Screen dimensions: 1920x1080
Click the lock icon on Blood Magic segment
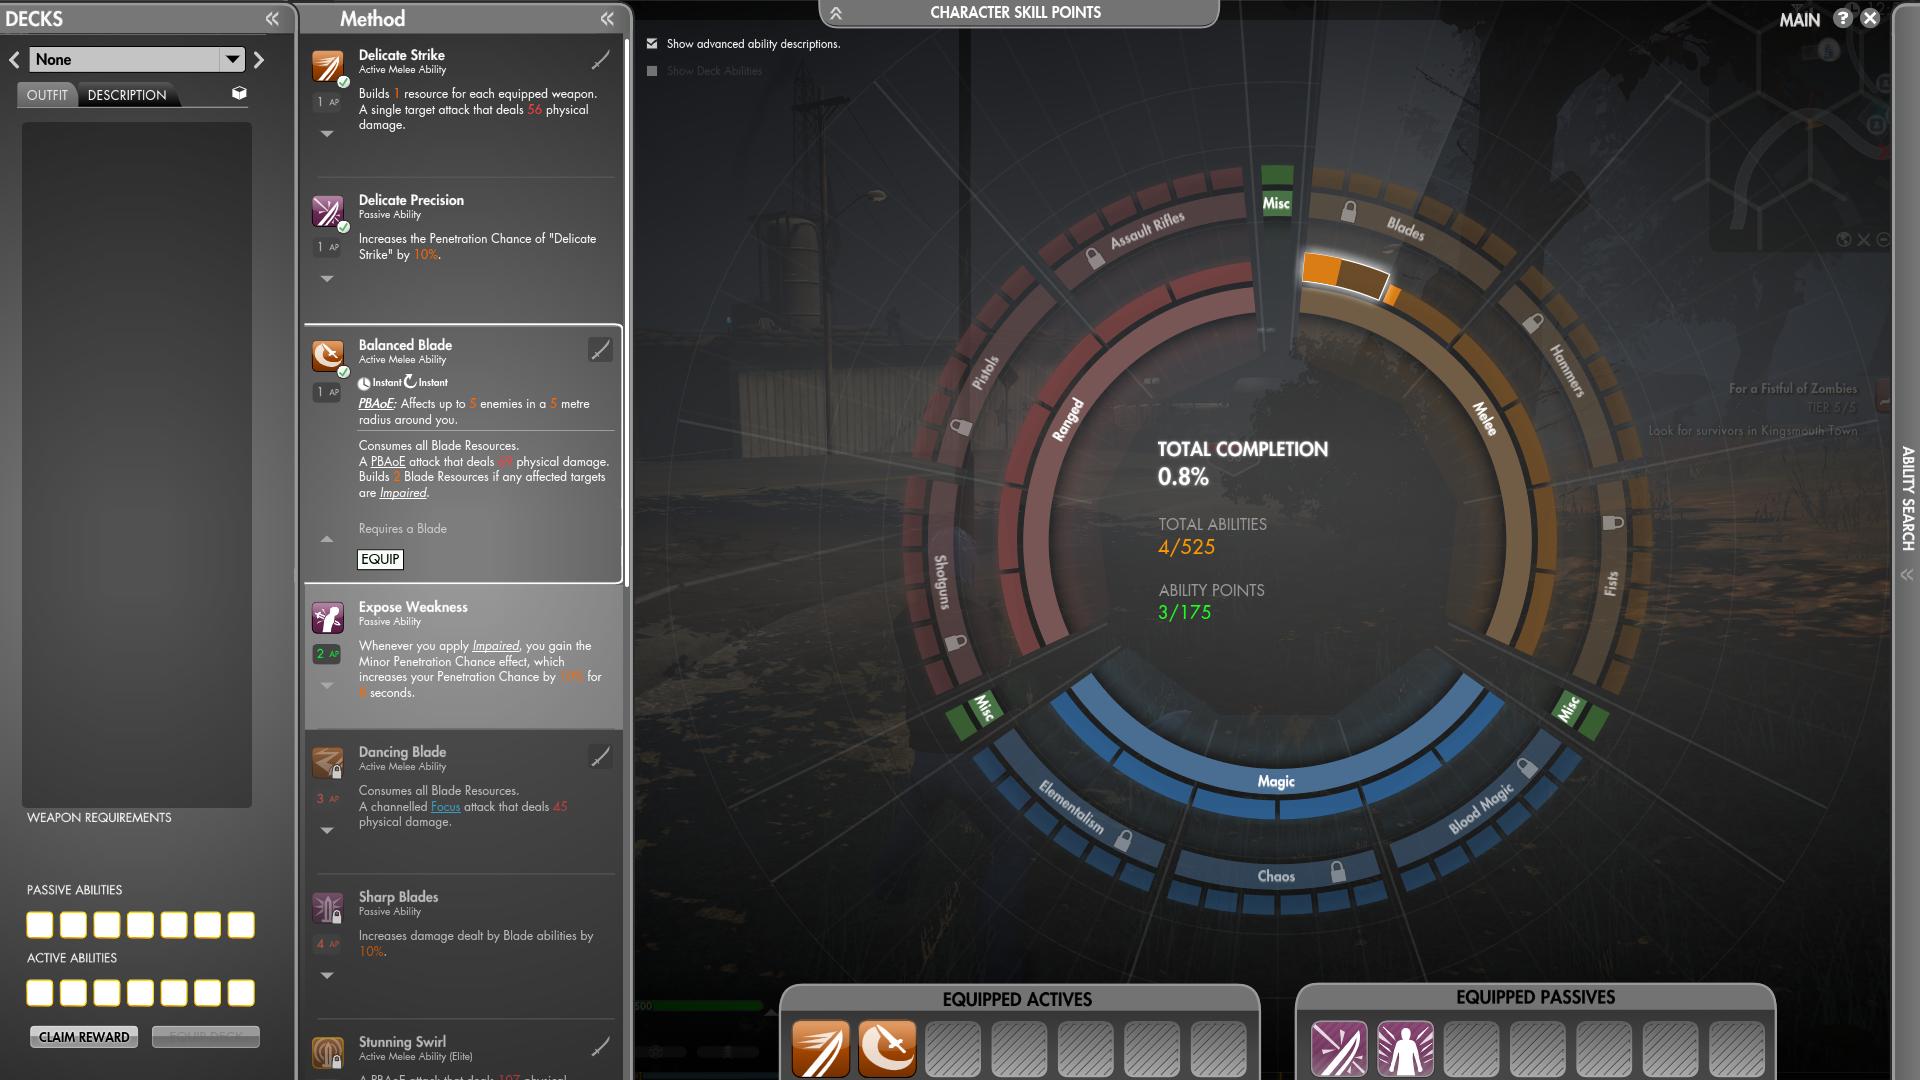pyautogui.click(x=1526, y=767)
